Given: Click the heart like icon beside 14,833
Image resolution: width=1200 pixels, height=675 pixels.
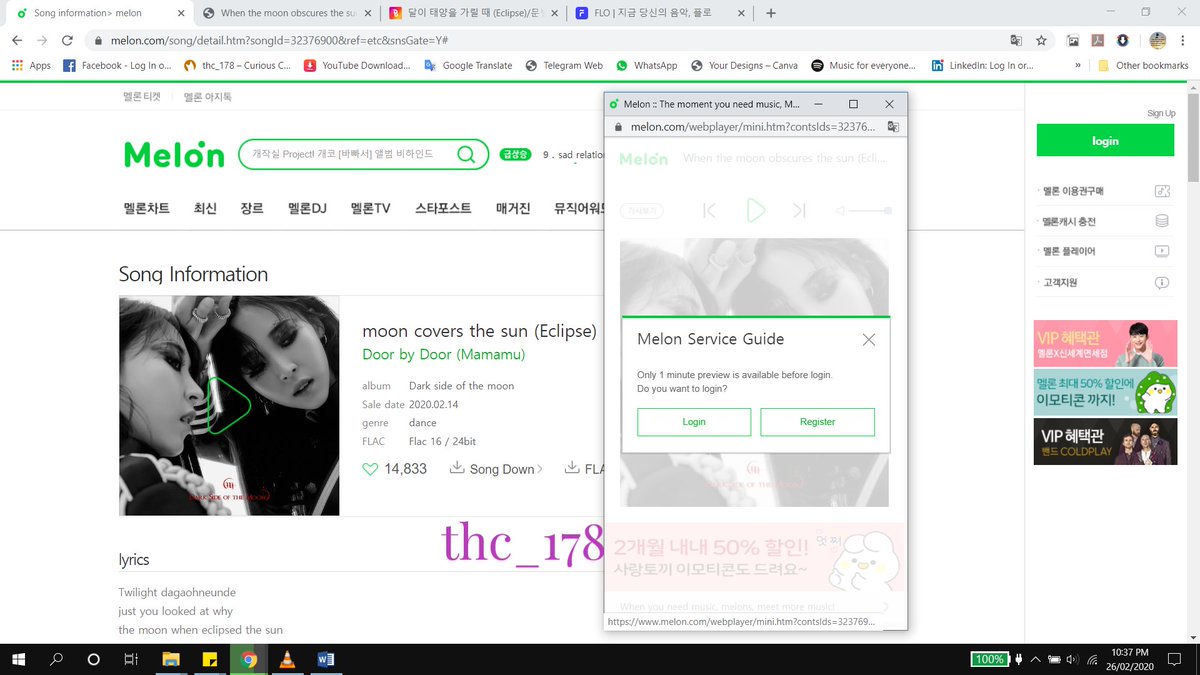Looking at the screenshot, I should click(x=370, y=469).
